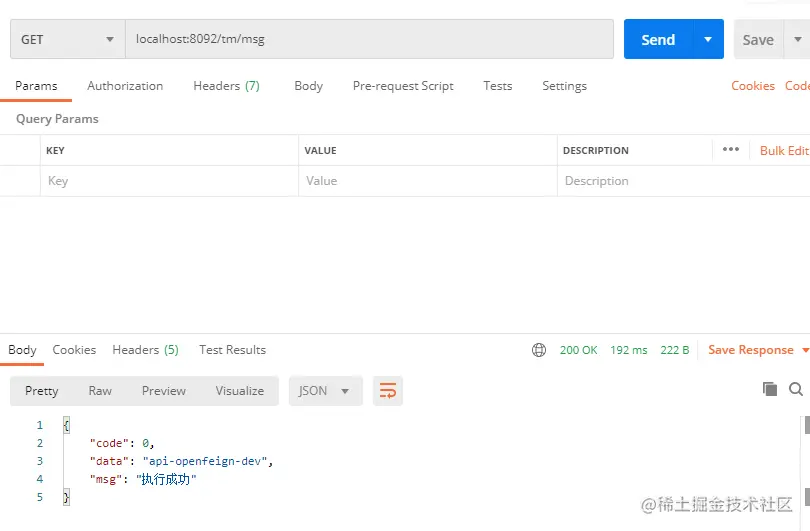
Task: Open the Pre-request Script tab
Action: [x=403, y=86]
